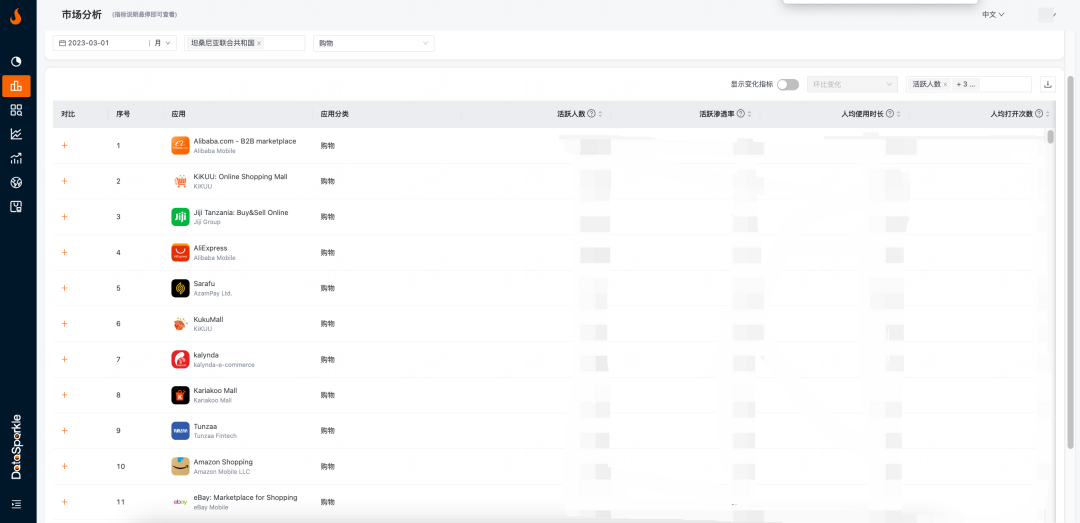
Task: Add Tunzaa row to comparison
Action: (x=65, y=431)
